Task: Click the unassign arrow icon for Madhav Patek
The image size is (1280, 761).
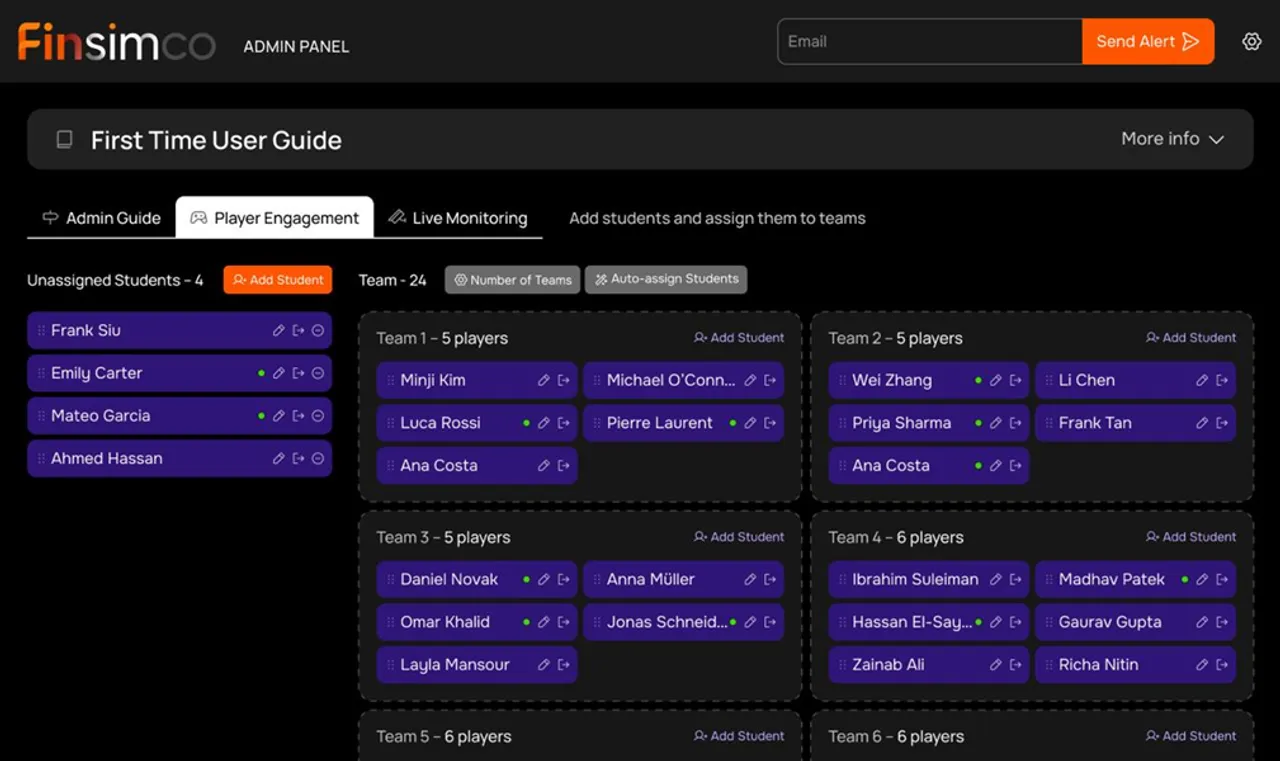Action: (x=1222, y=580)
